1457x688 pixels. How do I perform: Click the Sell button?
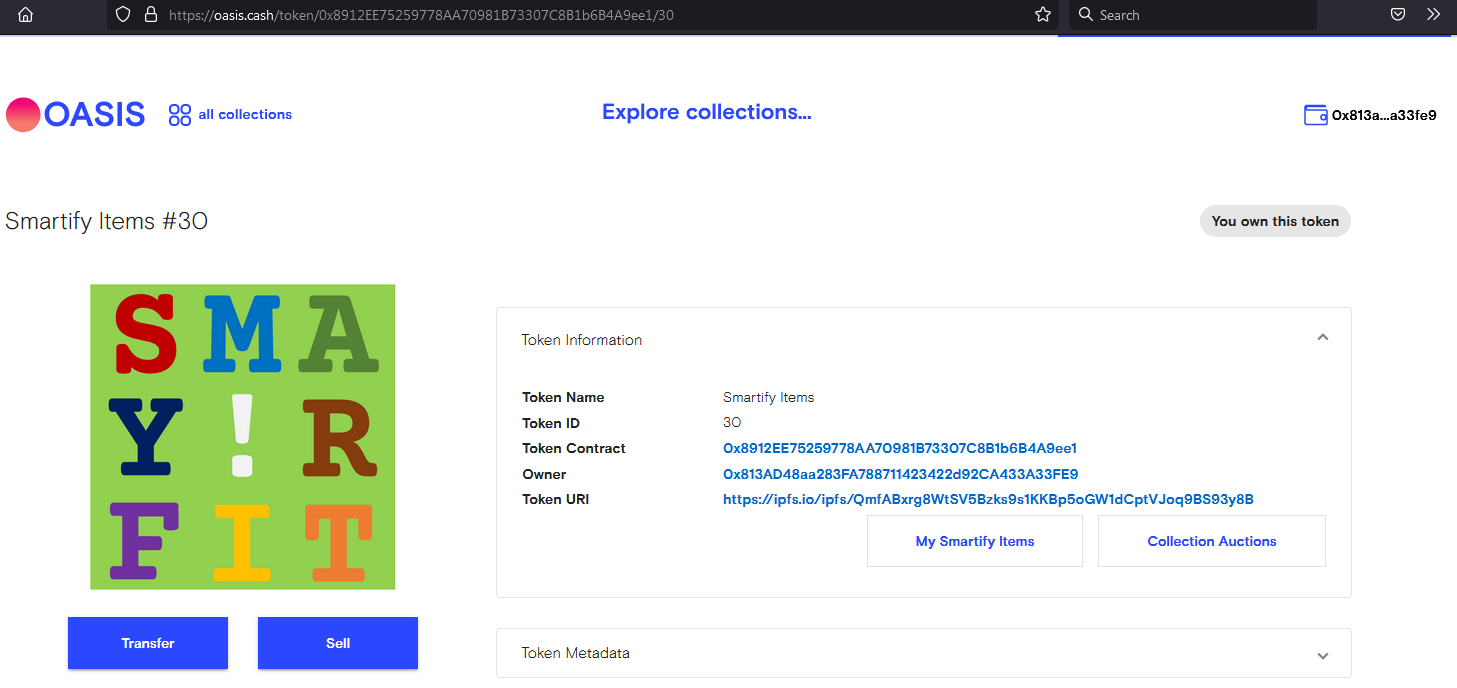pyautogui.click(x=338, y=643)
